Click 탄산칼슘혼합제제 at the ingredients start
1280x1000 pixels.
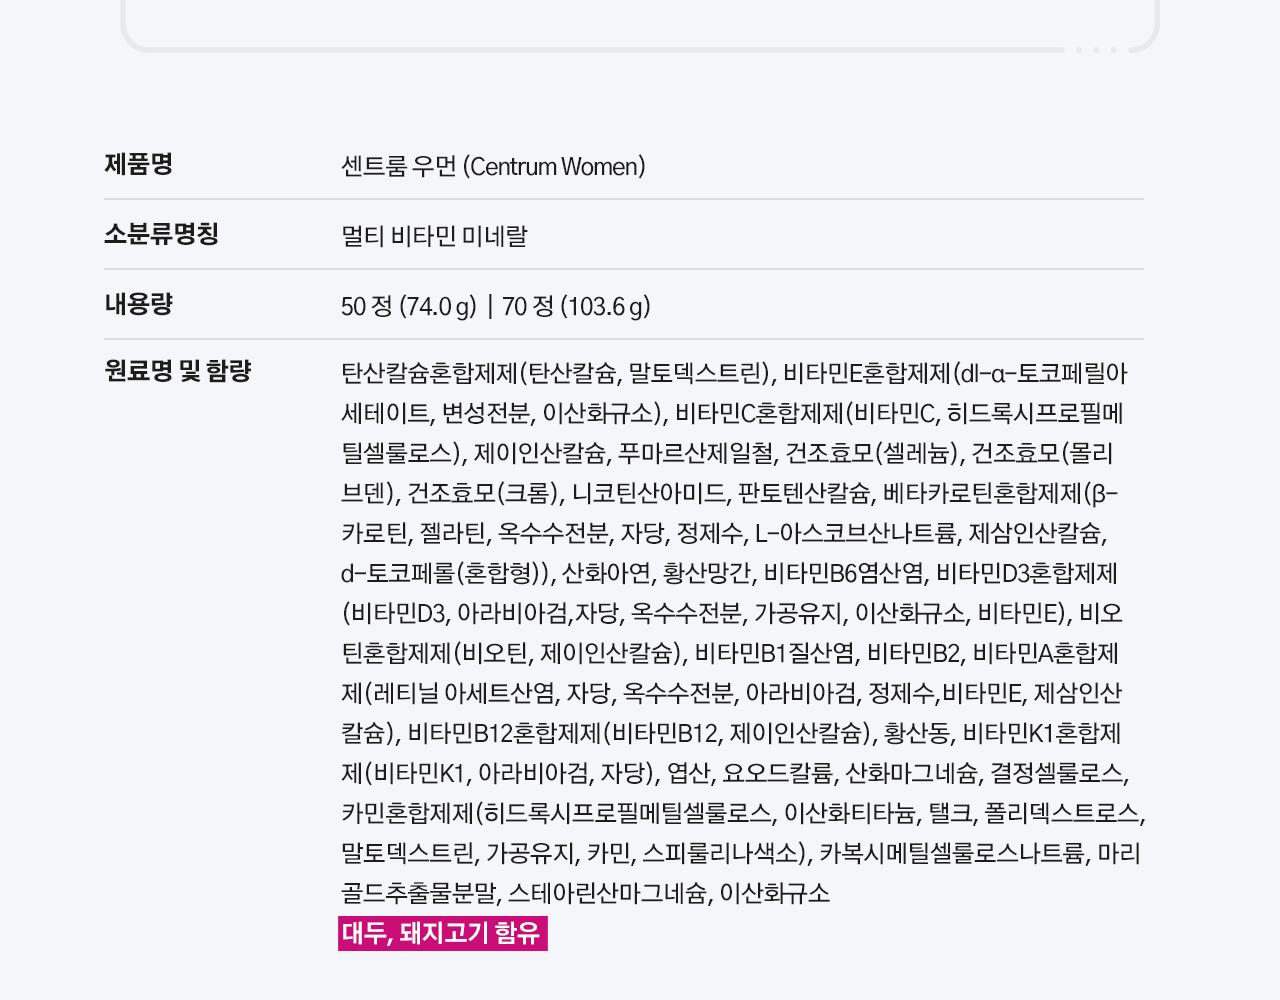point(430,373)
